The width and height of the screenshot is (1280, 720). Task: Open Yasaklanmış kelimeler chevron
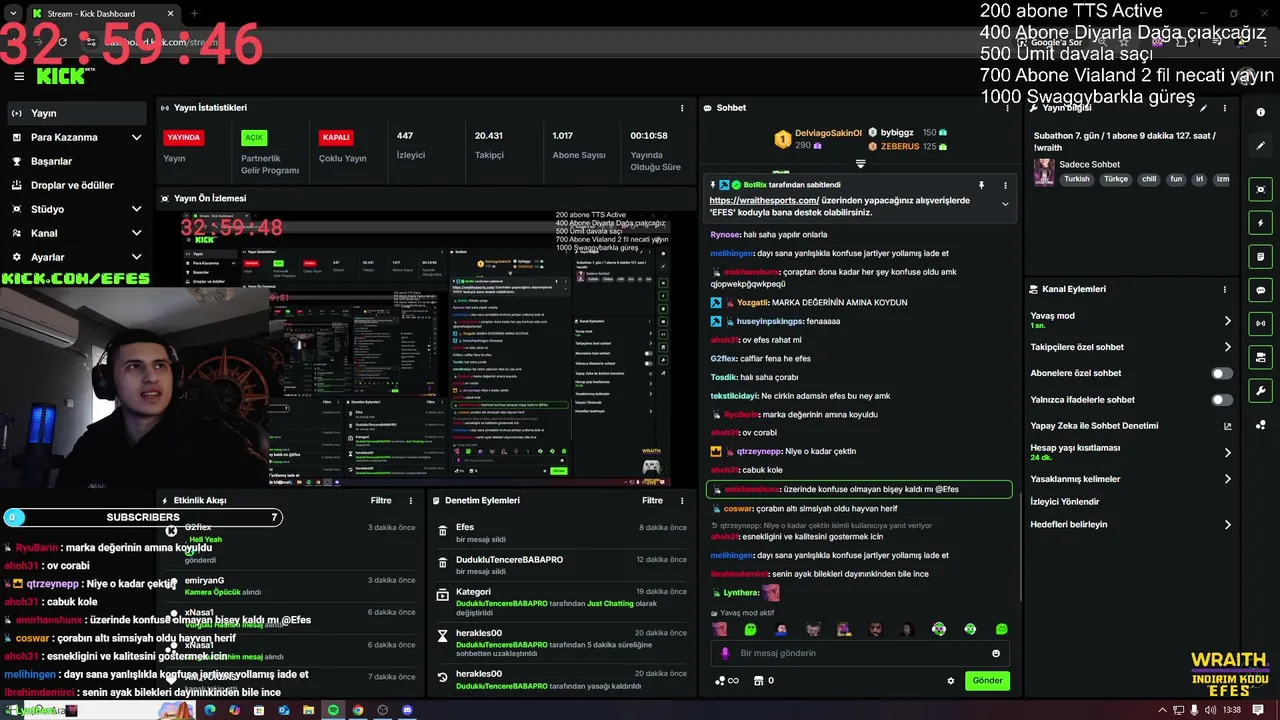click(1227, 479)
